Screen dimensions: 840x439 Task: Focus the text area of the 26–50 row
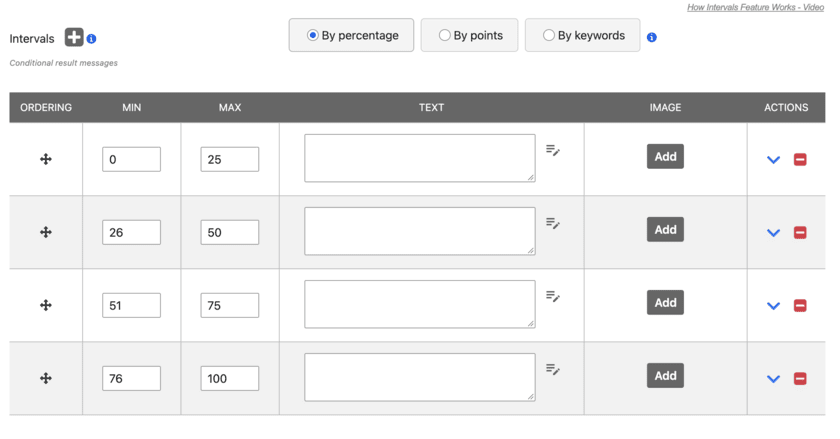coord(420,231)
